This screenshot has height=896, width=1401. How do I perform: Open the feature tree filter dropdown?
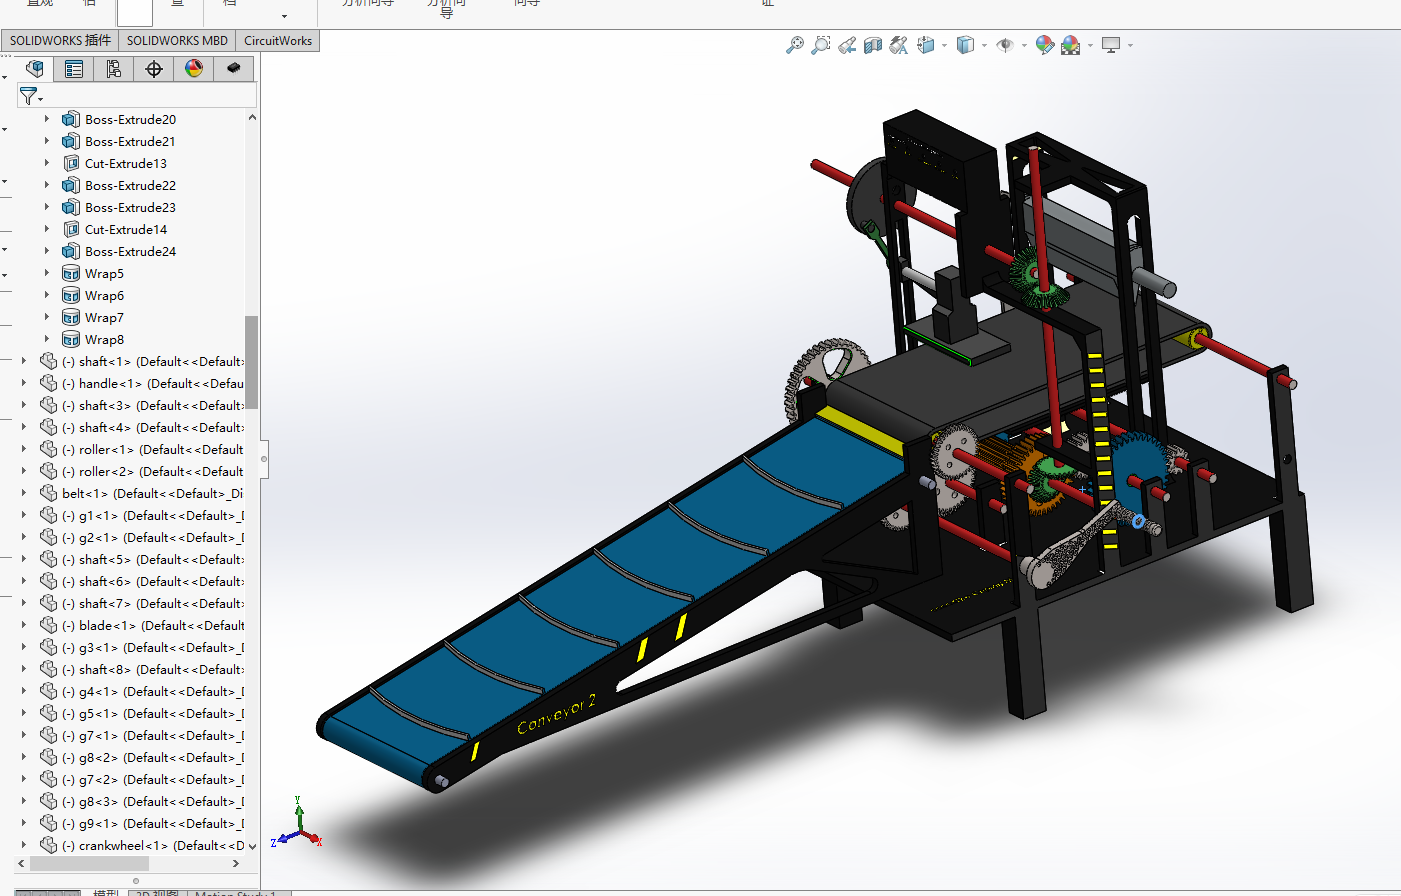click(x=31, y=96)
